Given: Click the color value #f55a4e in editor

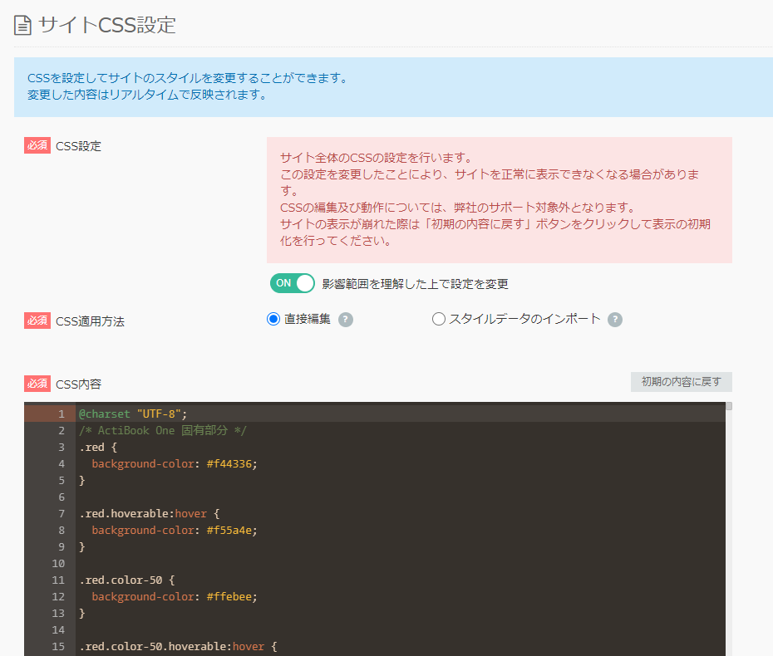Looking at the screenshot, I should pyautogui.click(x=229, y=530).
